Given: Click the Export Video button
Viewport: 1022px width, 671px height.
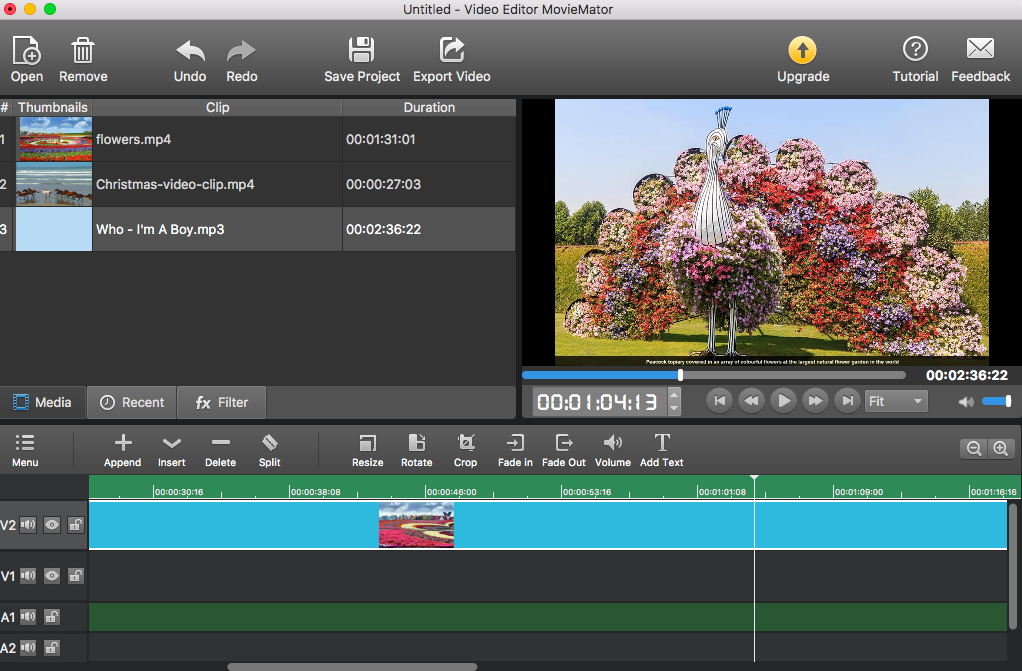Looking at the screenshot, I should coord(450,58).
